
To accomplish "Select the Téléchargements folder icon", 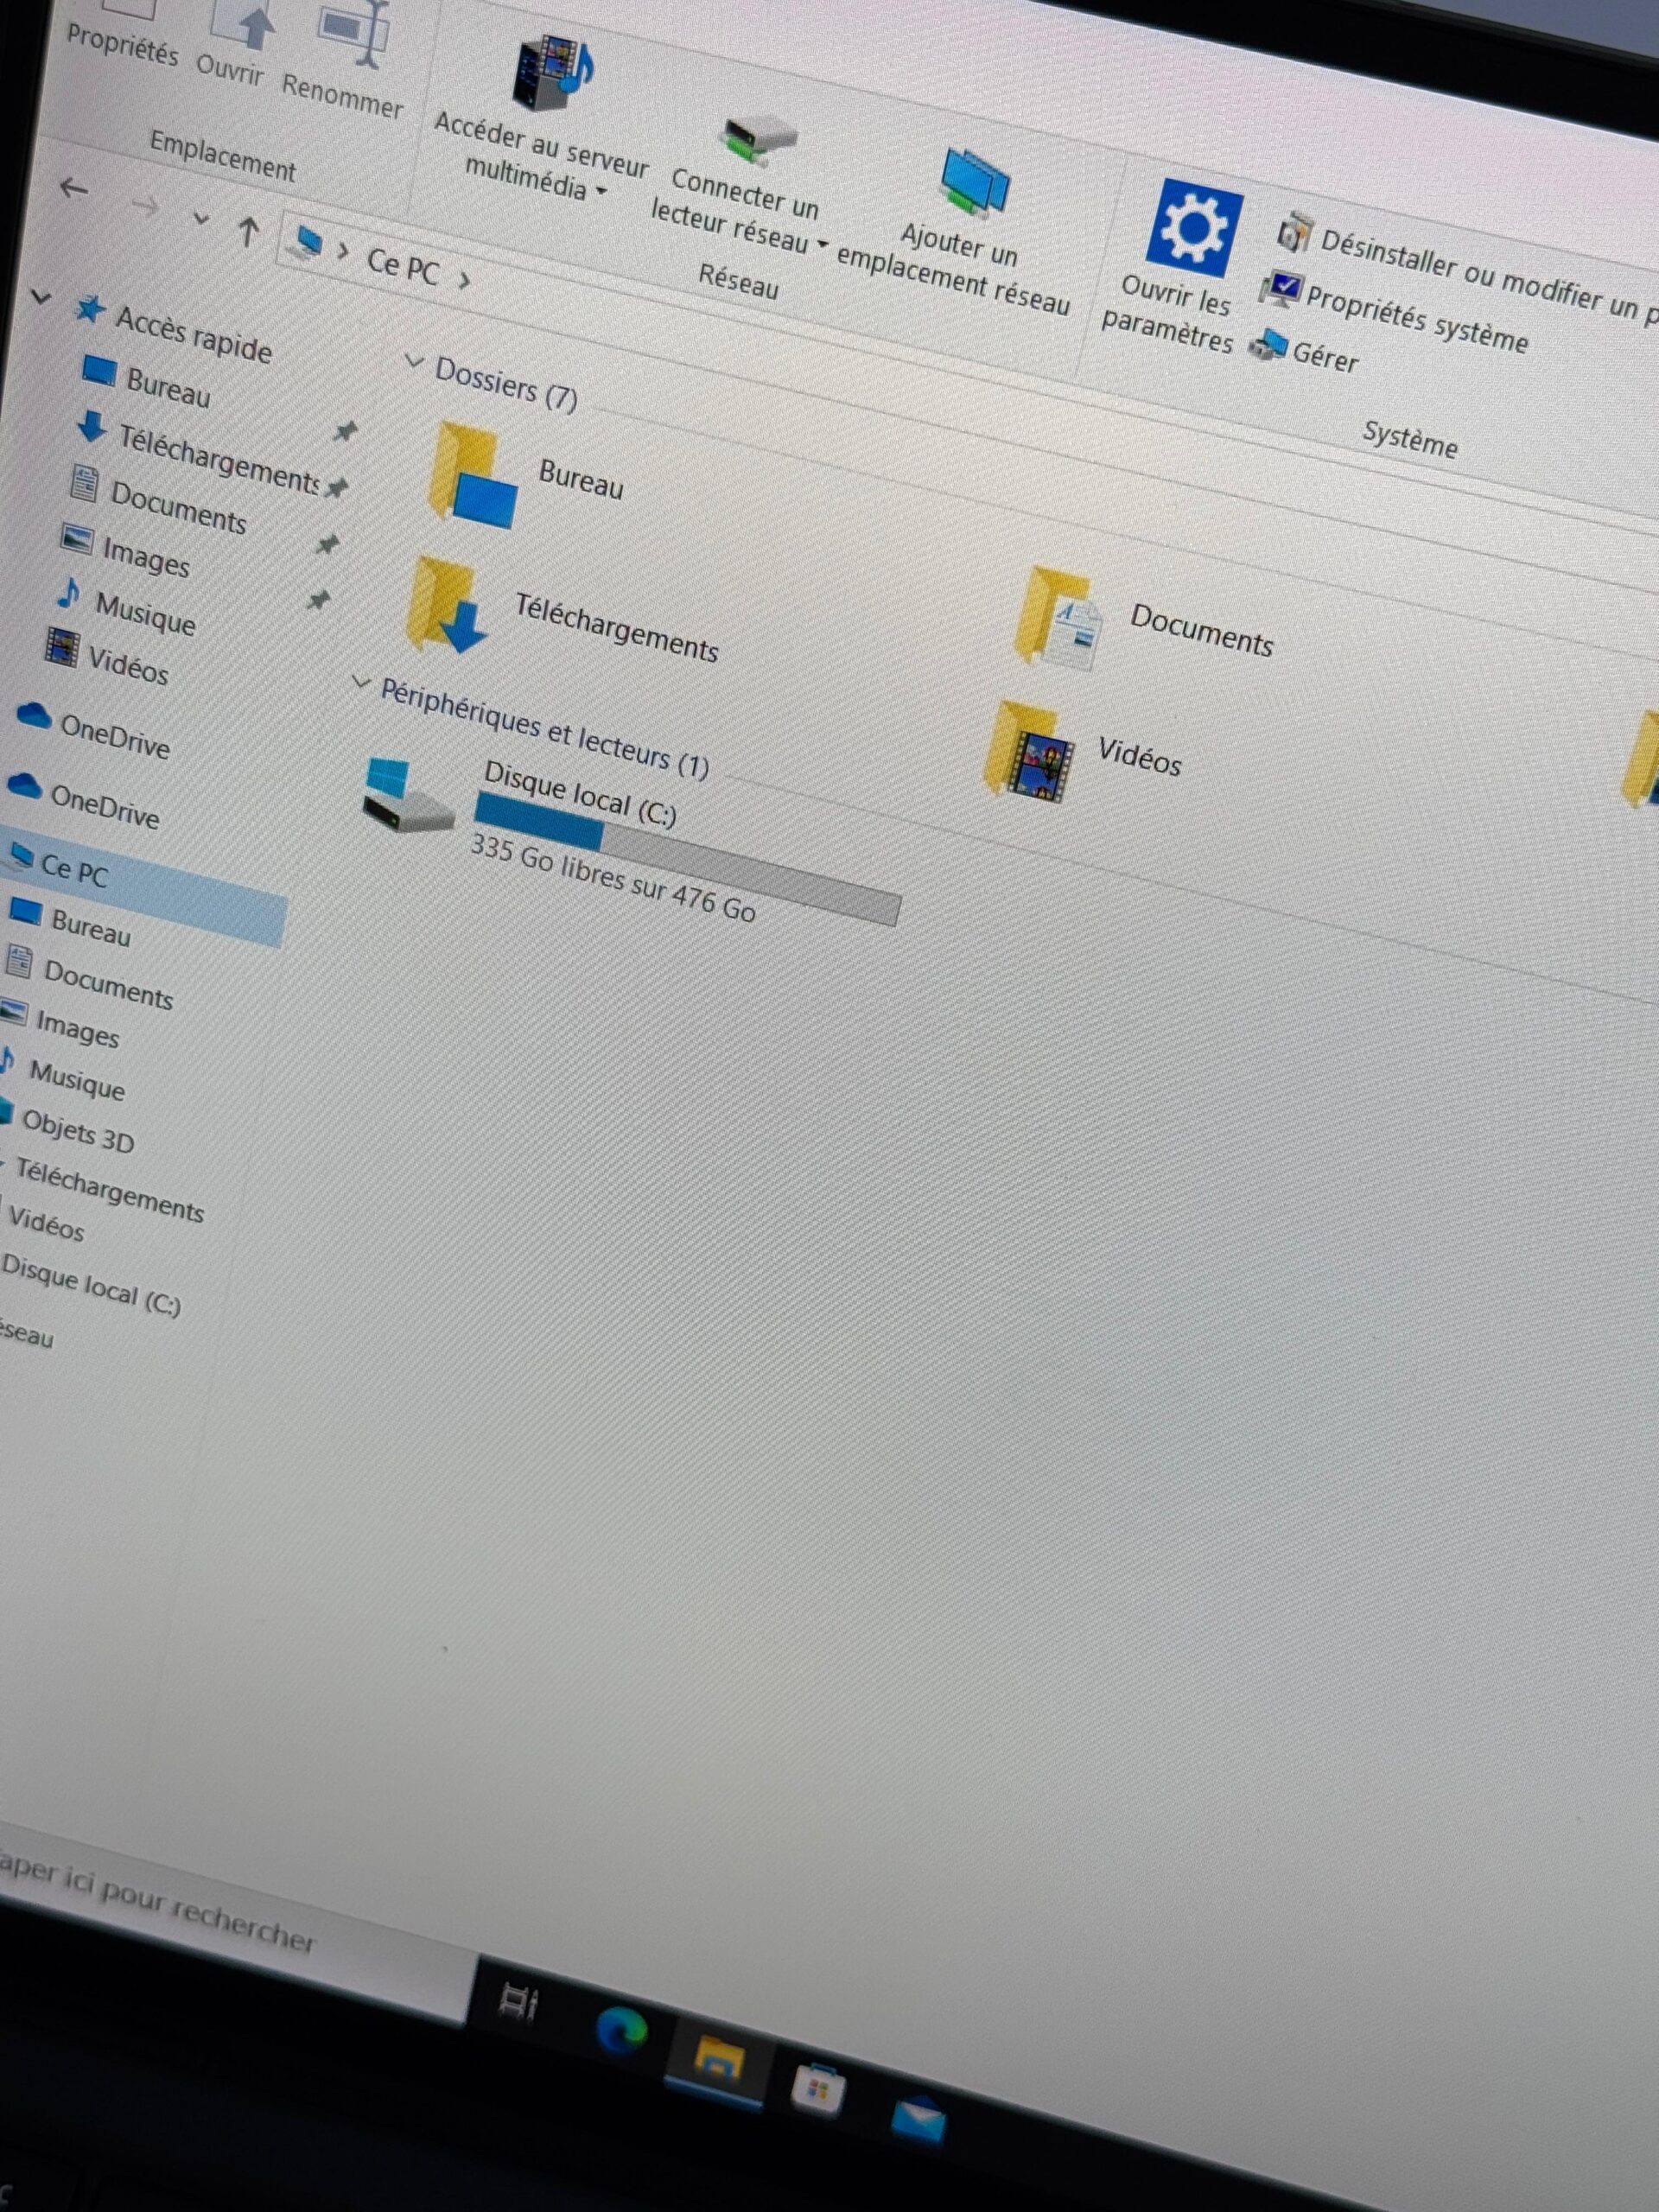I will point(446,605).
